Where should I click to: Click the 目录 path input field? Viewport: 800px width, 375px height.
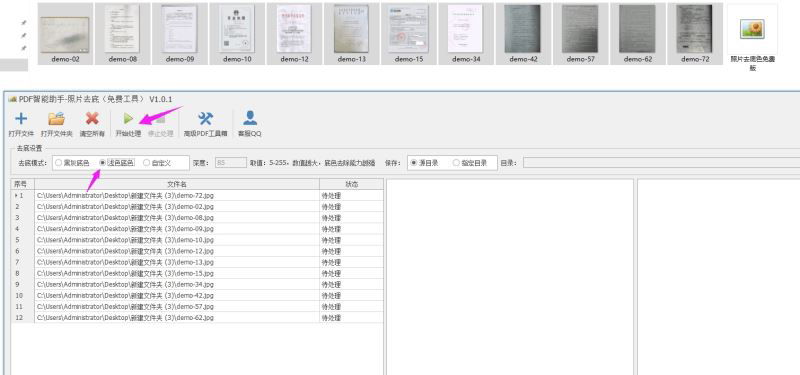[661, 163]
